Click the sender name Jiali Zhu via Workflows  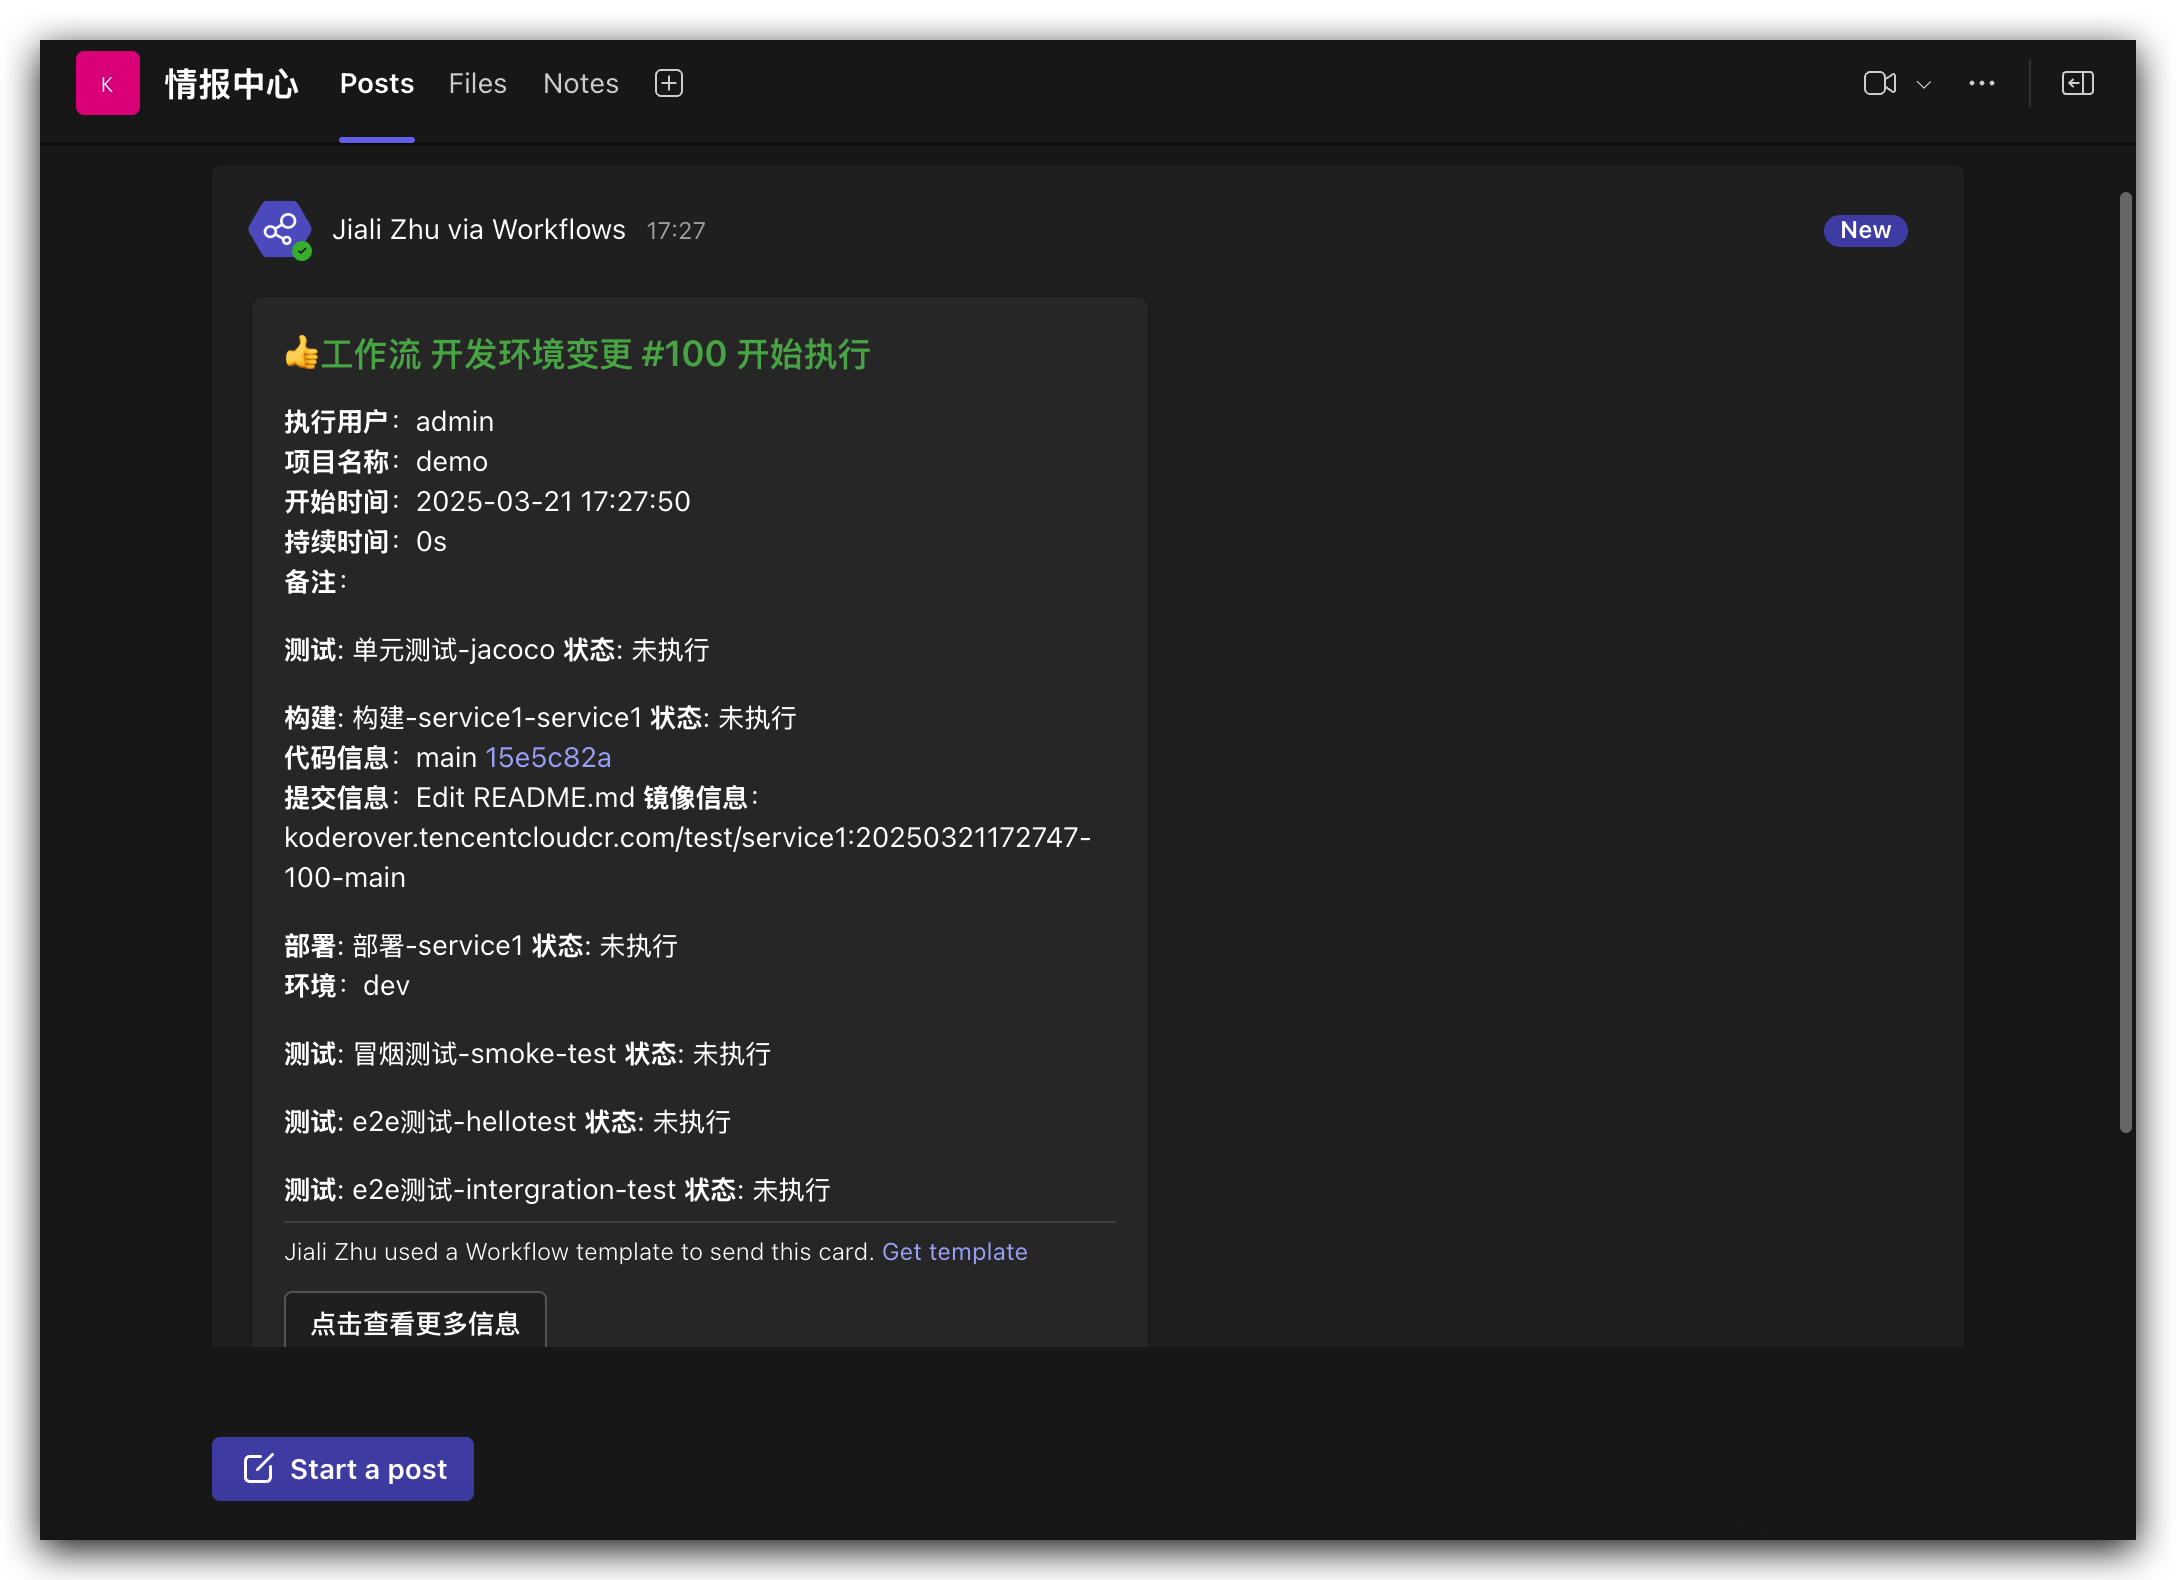[479, 229]
